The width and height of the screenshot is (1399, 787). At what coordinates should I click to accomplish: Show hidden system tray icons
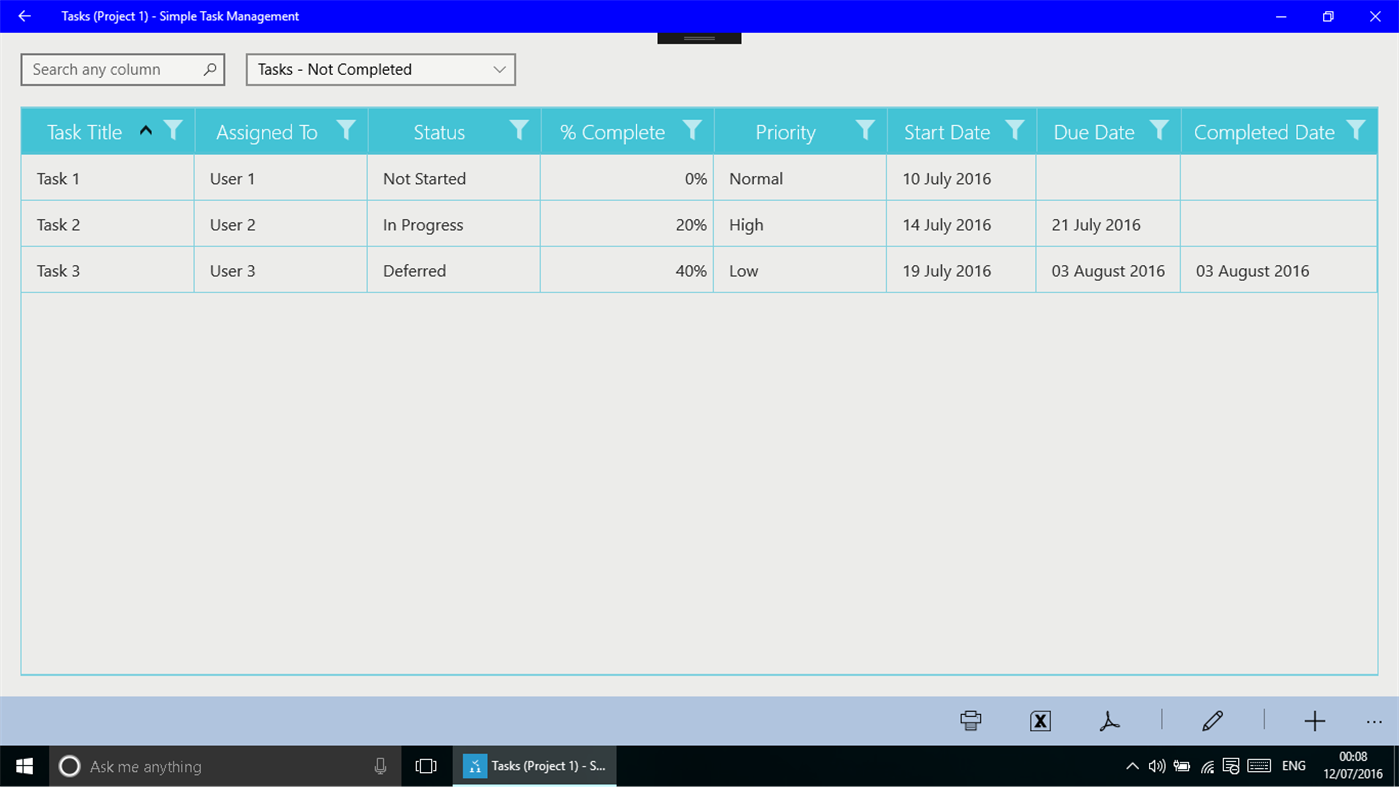[x=1131, y=765]
